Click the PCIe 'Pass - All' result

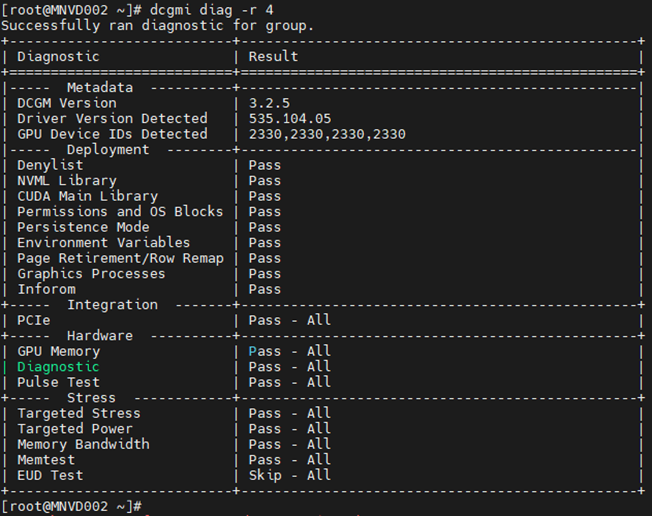[289, 320]
